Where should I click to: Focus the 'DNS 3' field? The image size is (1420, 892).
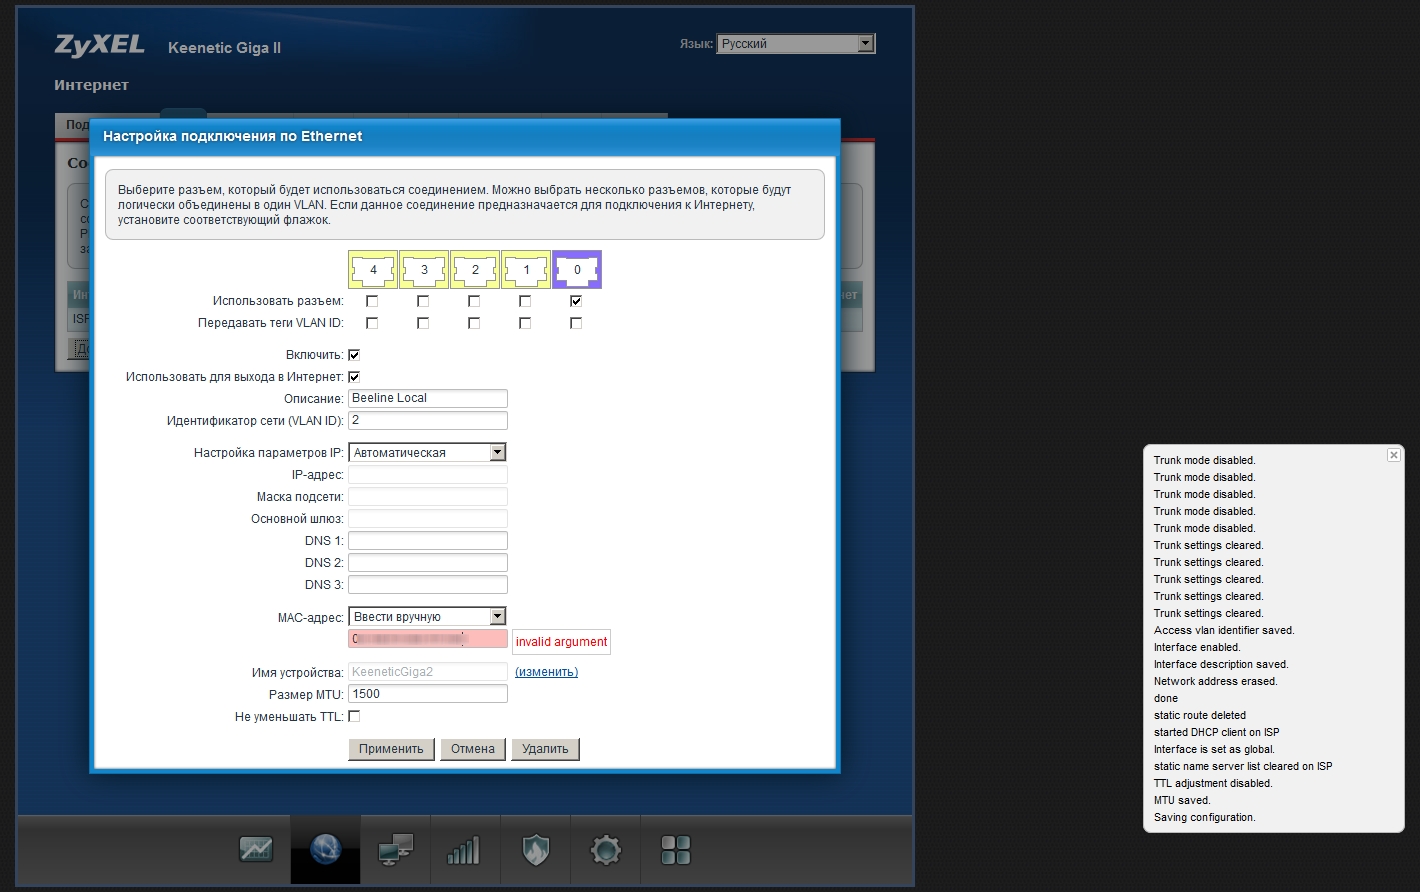pos(428,585)
